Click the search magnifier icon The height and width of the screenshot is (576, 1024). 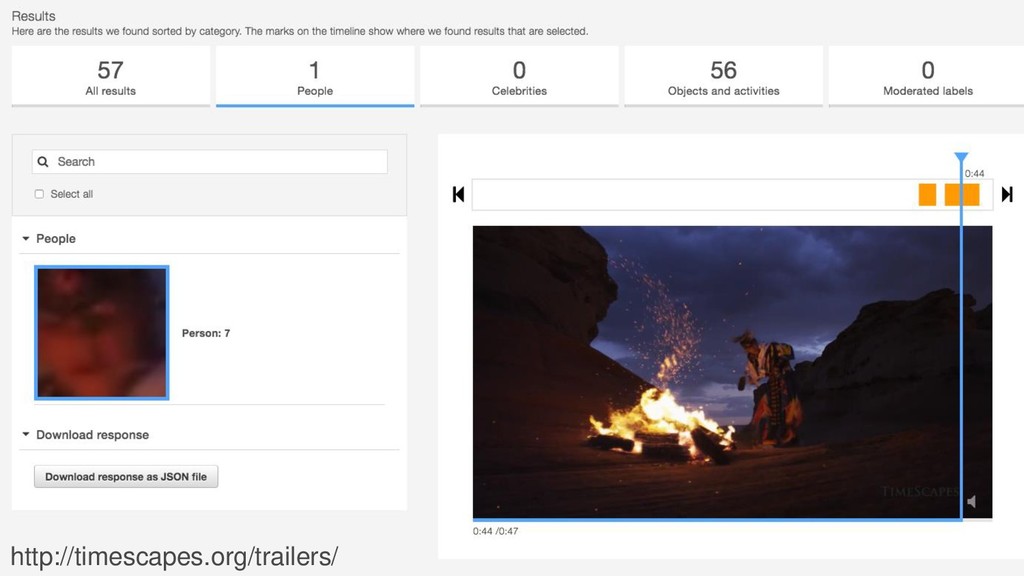pos(43,162)
